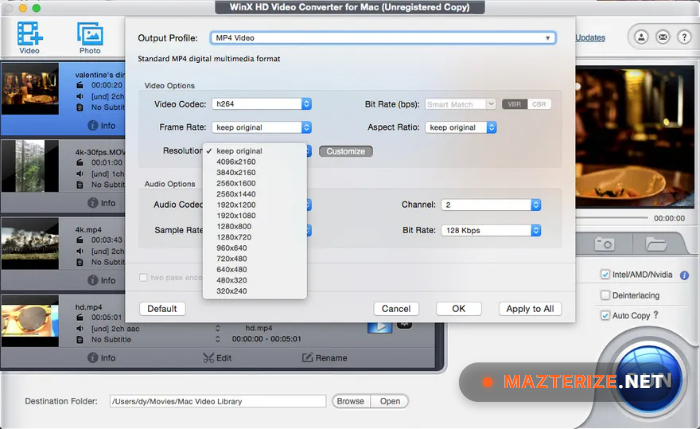Open Info for valentine's video
This screenshot has height=429, width=700.
pos(102,125)
